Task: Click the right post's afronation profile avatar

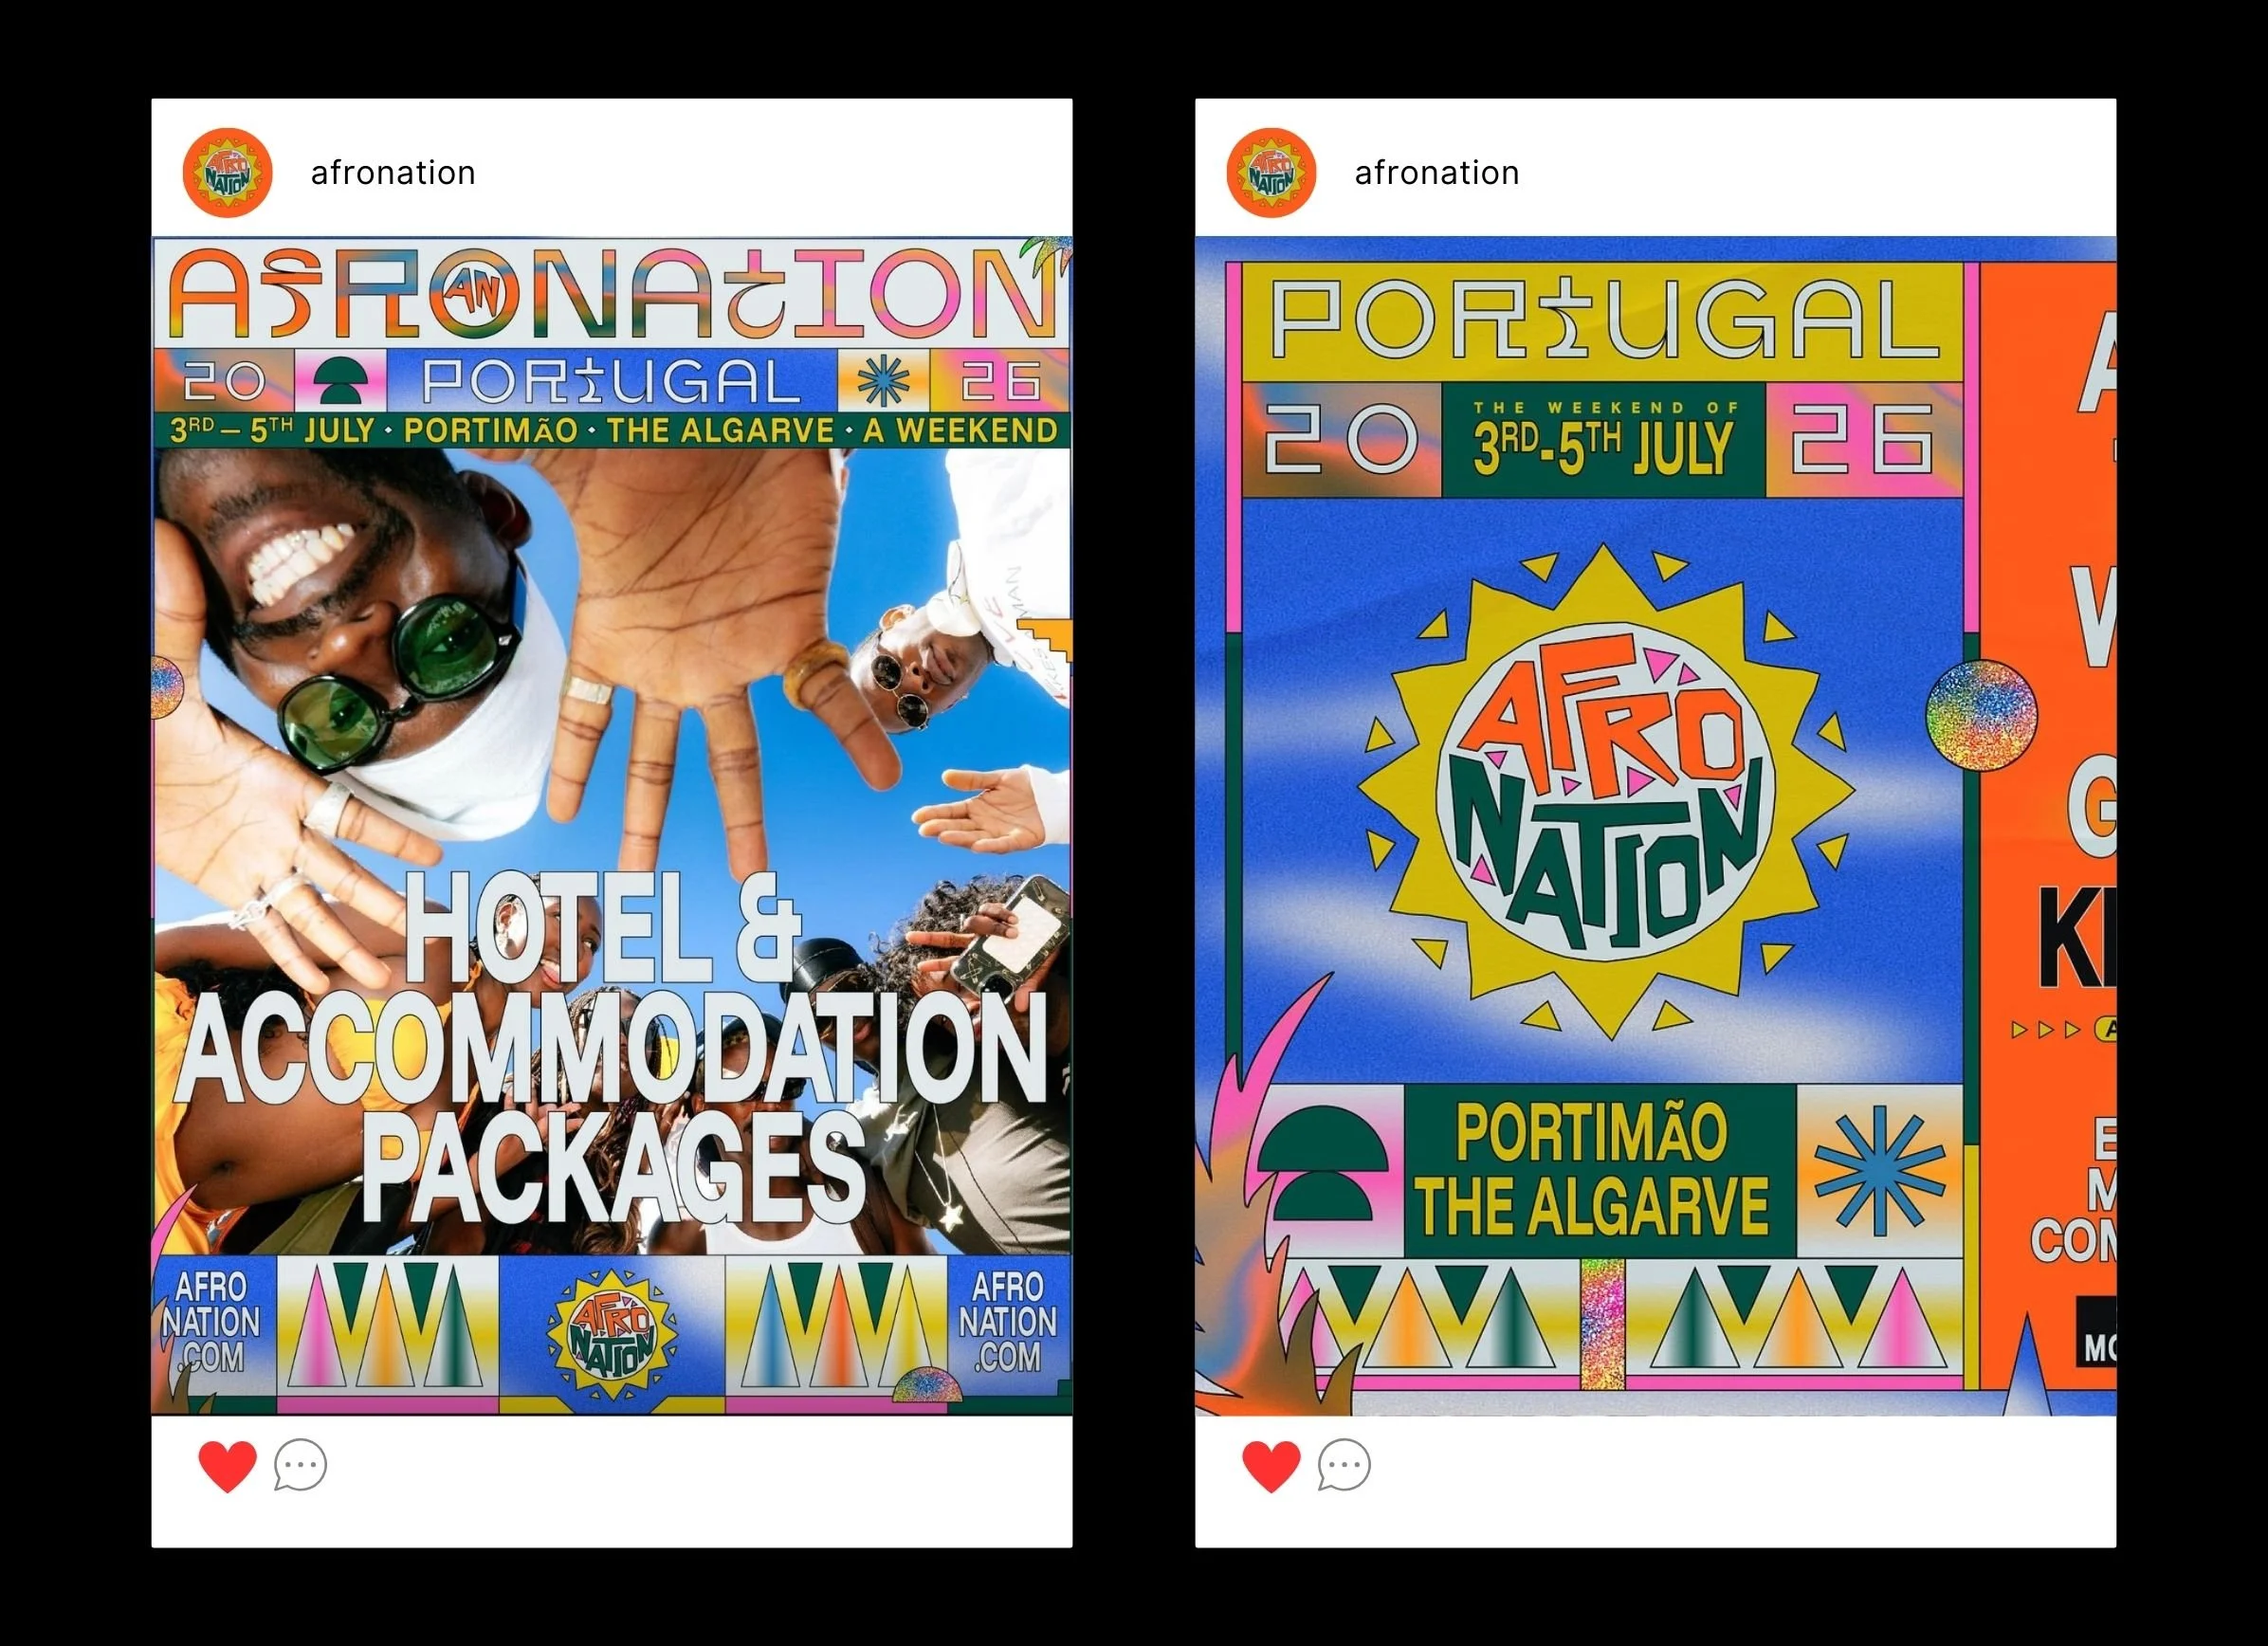Action: tap(1272, 173)
